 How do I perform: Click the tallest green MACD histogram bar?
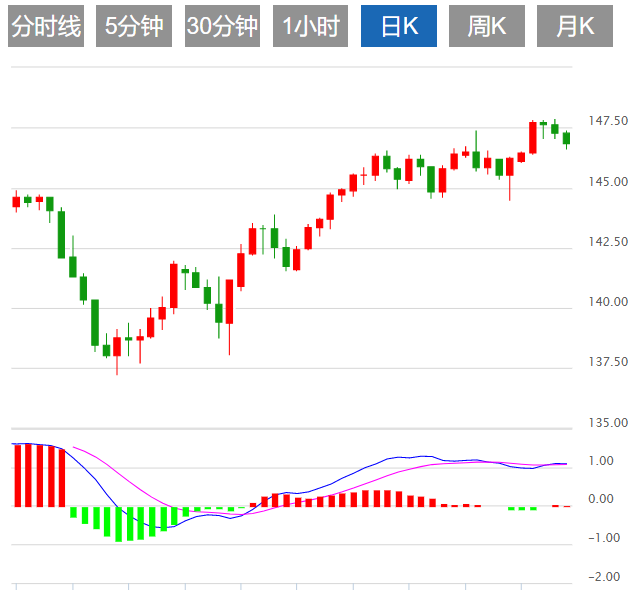click(x=119, y=524)
